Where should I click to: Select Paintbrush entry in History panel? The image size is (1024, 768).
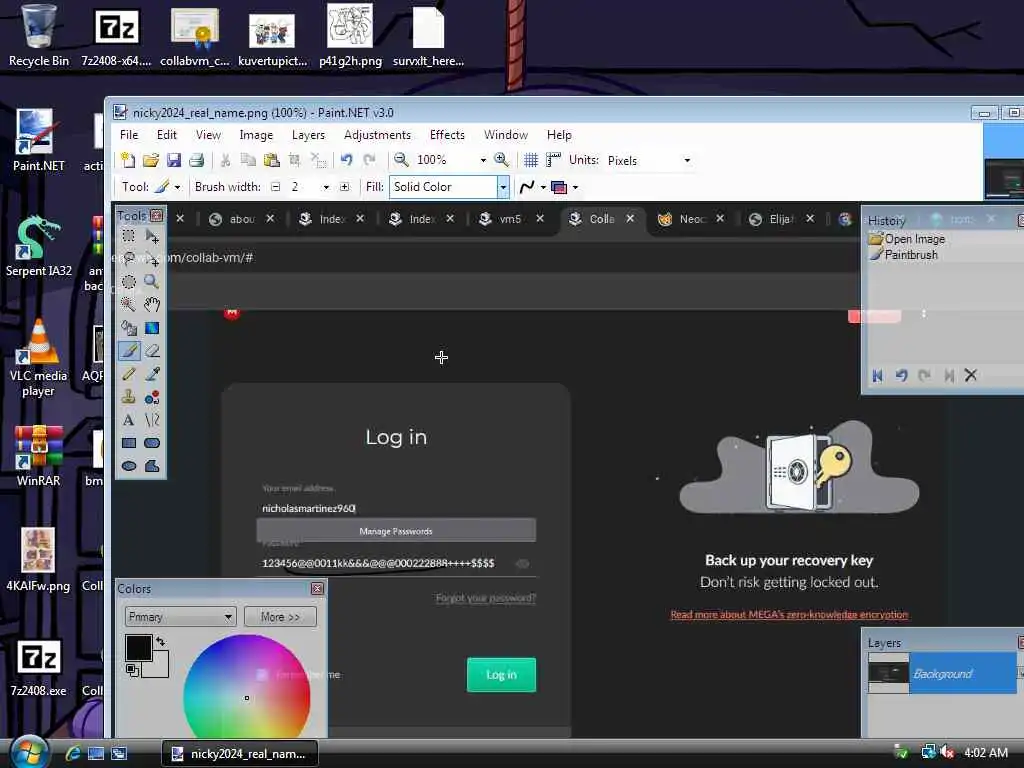click(904, 255)
